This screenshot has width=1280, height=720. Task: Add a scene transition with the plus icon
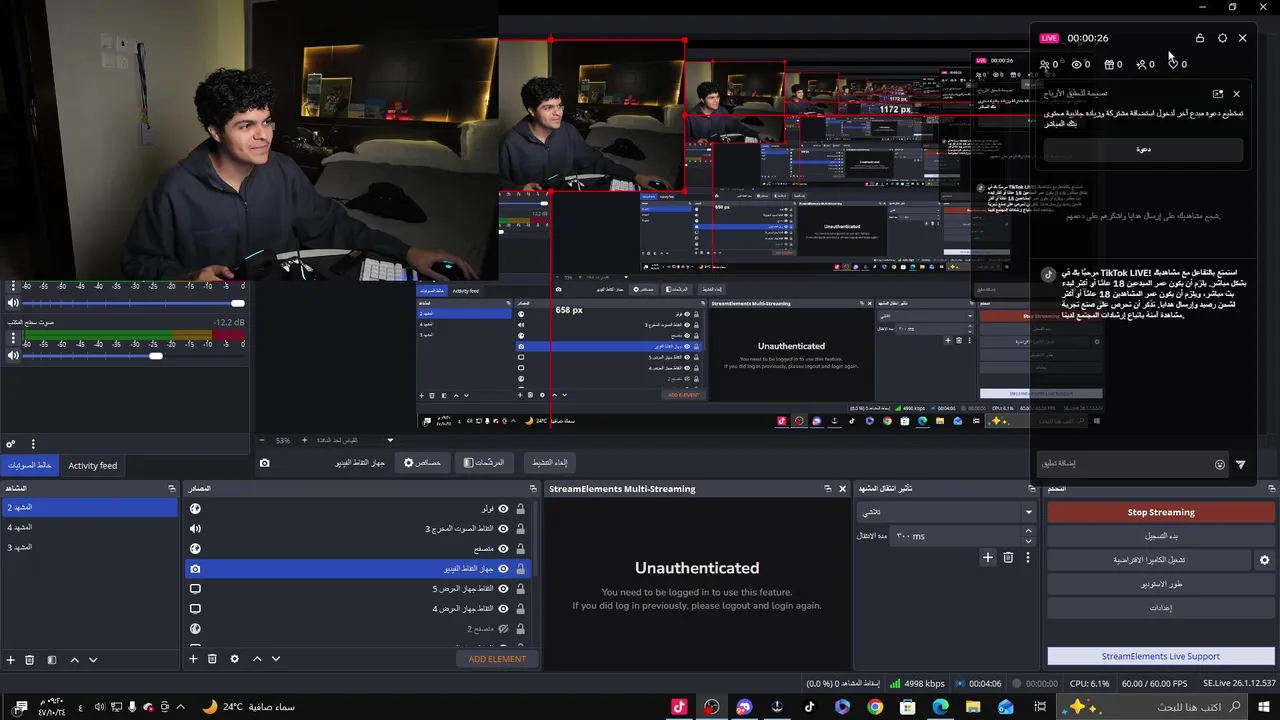(988, 557)
